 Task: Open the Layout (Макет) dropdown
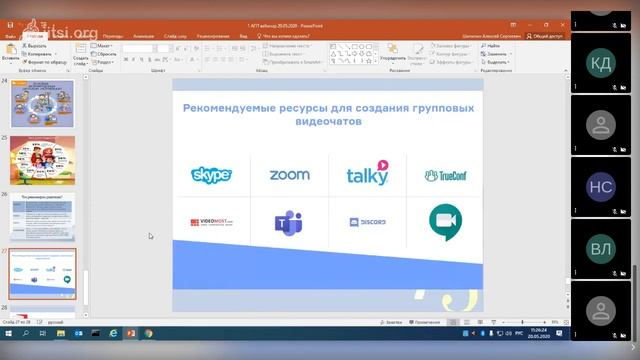click(x=101, y=46)
